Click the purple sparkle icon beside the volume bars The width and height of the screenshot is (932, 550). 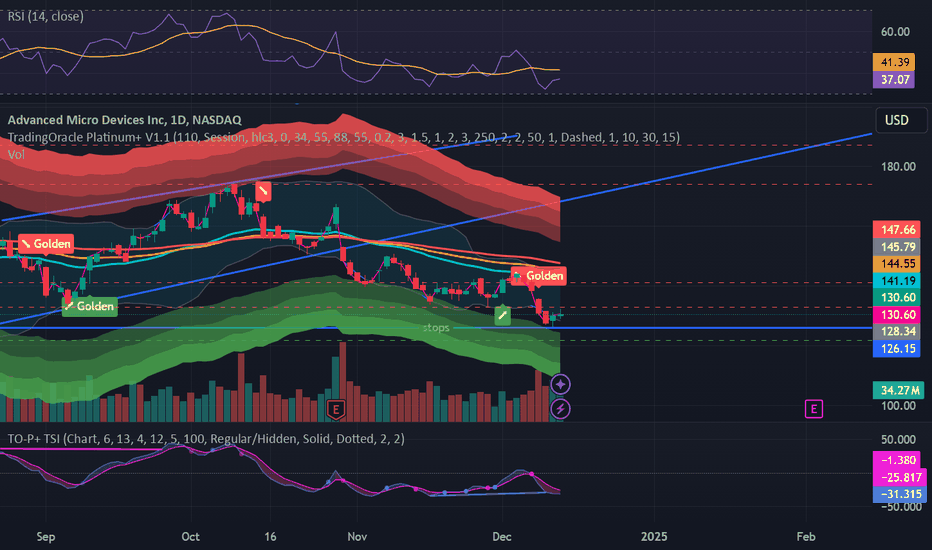point(561,384)
